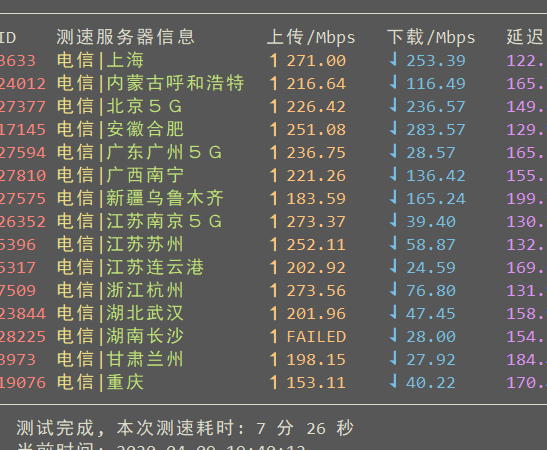Screen dimensions: 547x450
Task: Select the upload value 216.64
Action: click(316, 84)
